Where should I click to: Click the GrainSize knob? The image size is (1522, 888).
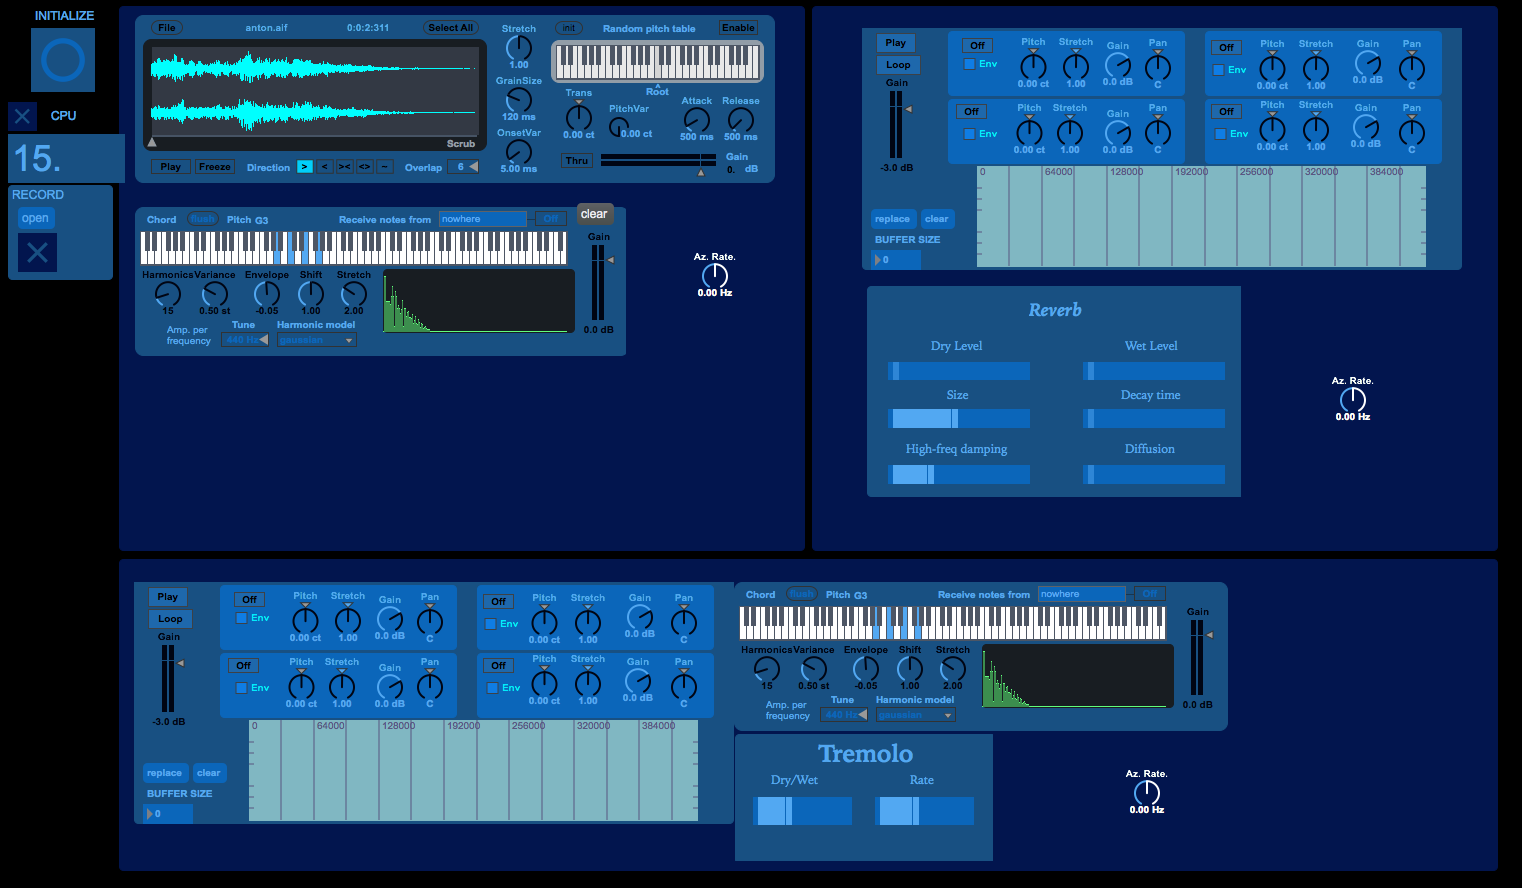[x=518, y=100]
